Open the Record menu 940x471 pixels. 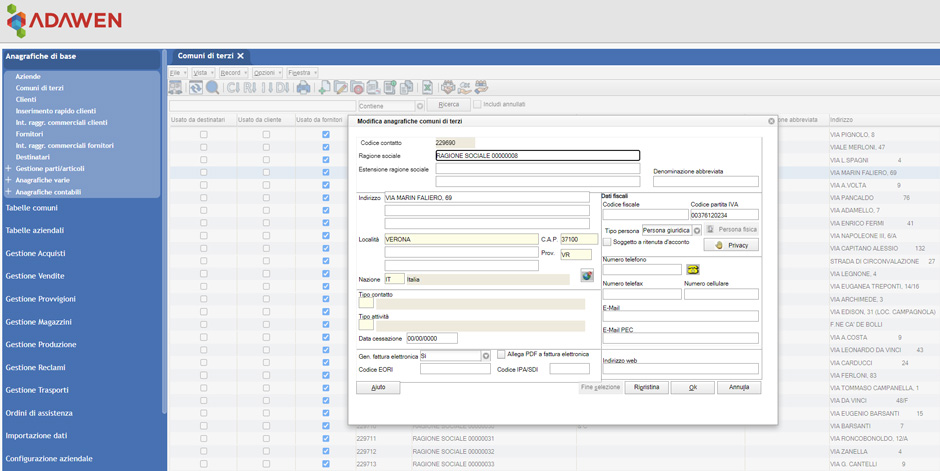[232, 73]
